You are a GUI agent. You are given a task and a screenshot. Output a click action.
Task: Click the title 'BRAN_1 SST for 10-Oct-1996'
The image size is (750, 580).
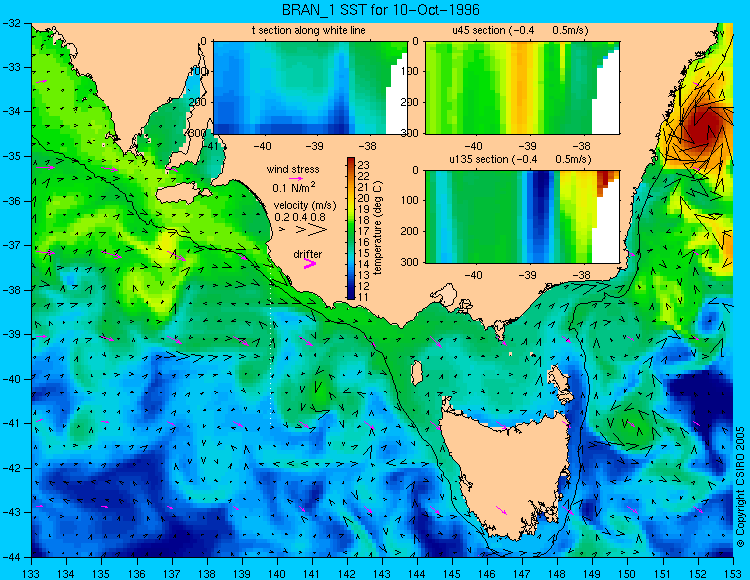coord(380,10)
